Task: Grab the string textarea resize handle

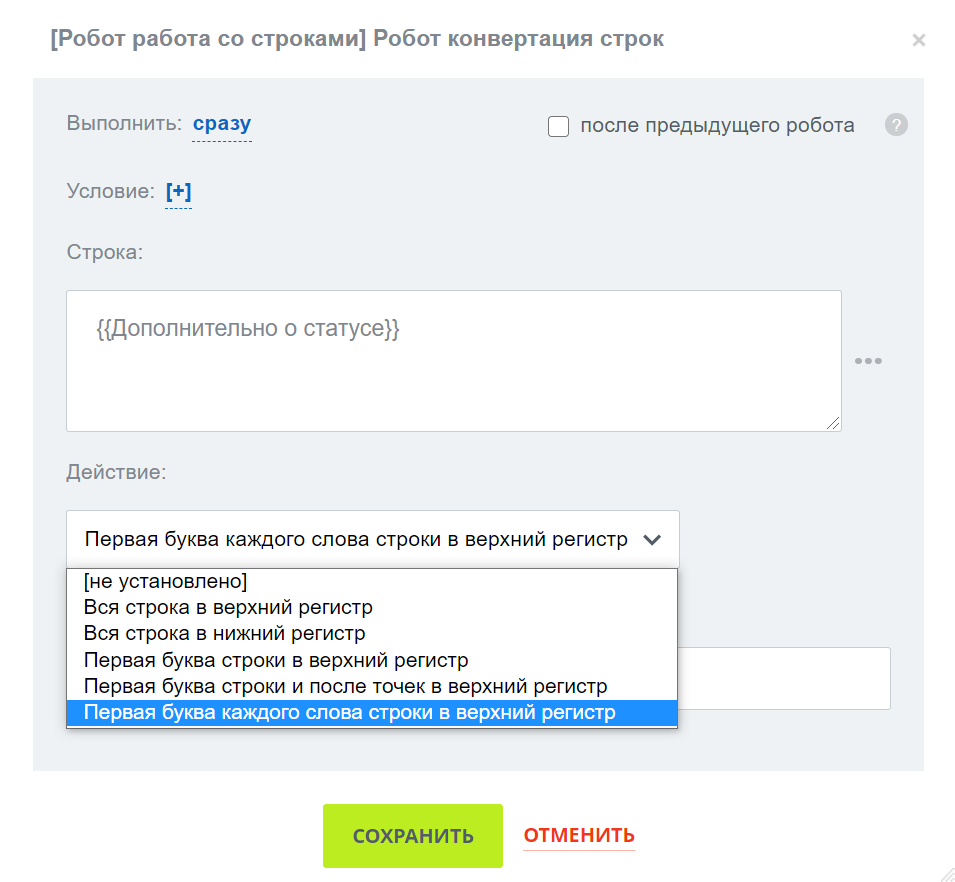Action: [x=833, y=423]
